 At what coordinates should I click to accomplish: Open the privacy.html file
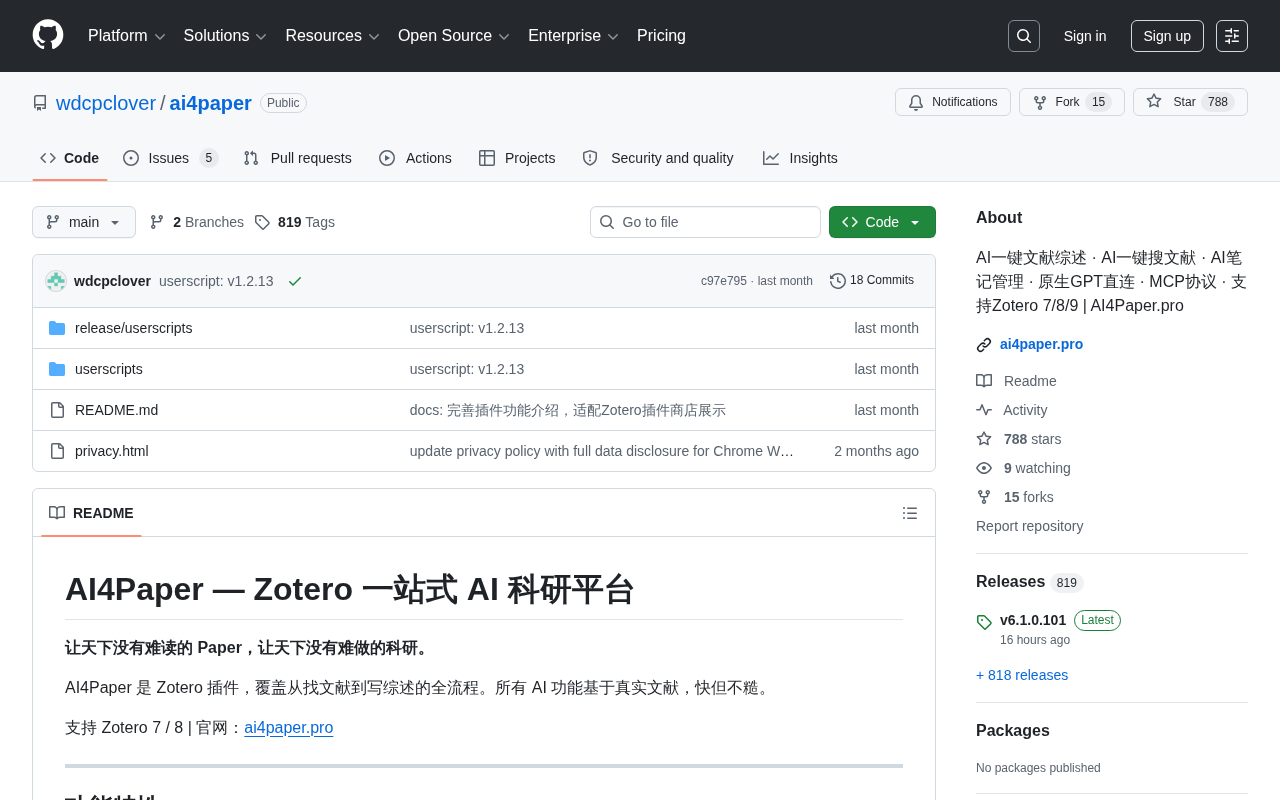[x=112, y=451]
